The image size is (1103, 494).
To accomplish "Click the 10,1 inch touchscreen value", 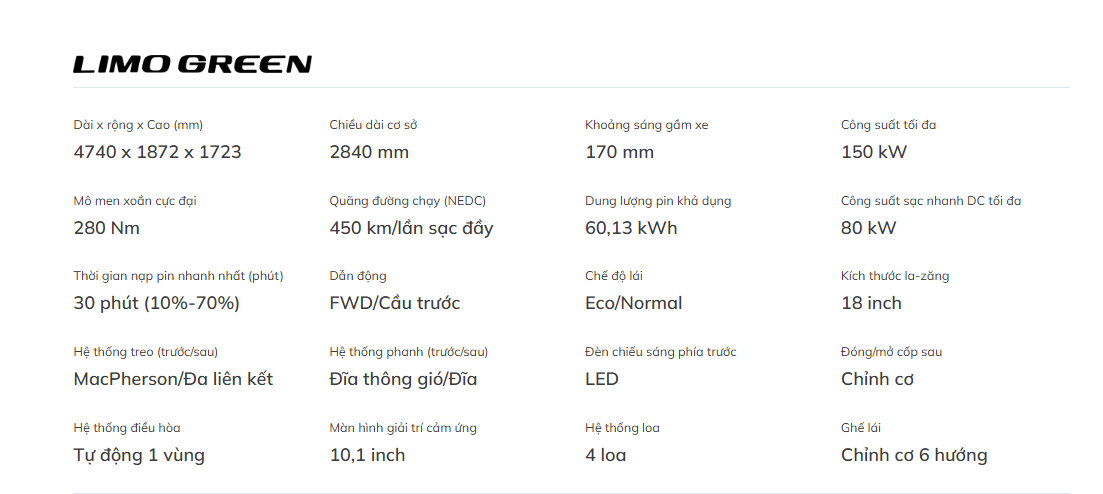I will [367, 455].
